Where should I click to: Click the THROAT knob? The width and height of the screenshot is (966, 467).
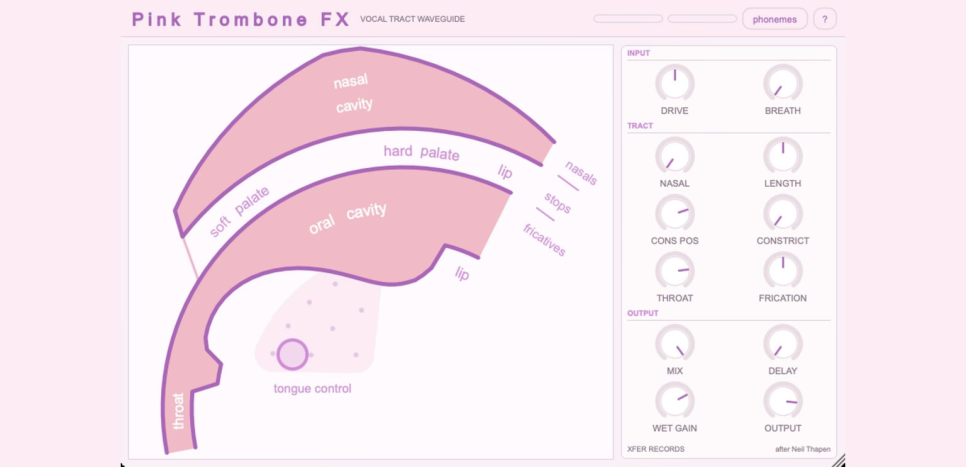click(675, 270)
